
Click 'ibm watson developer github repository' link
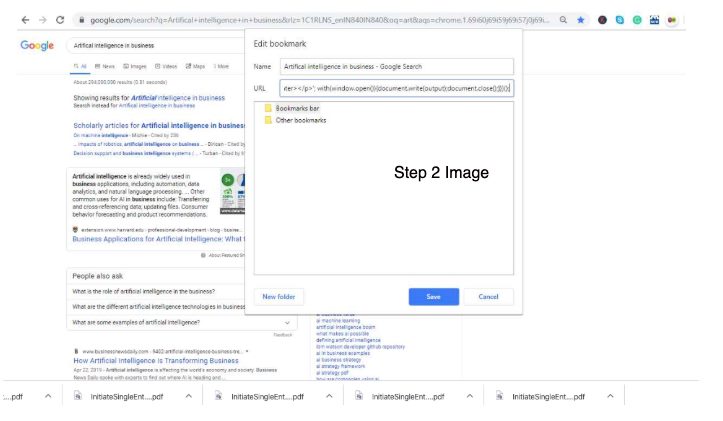360,346
